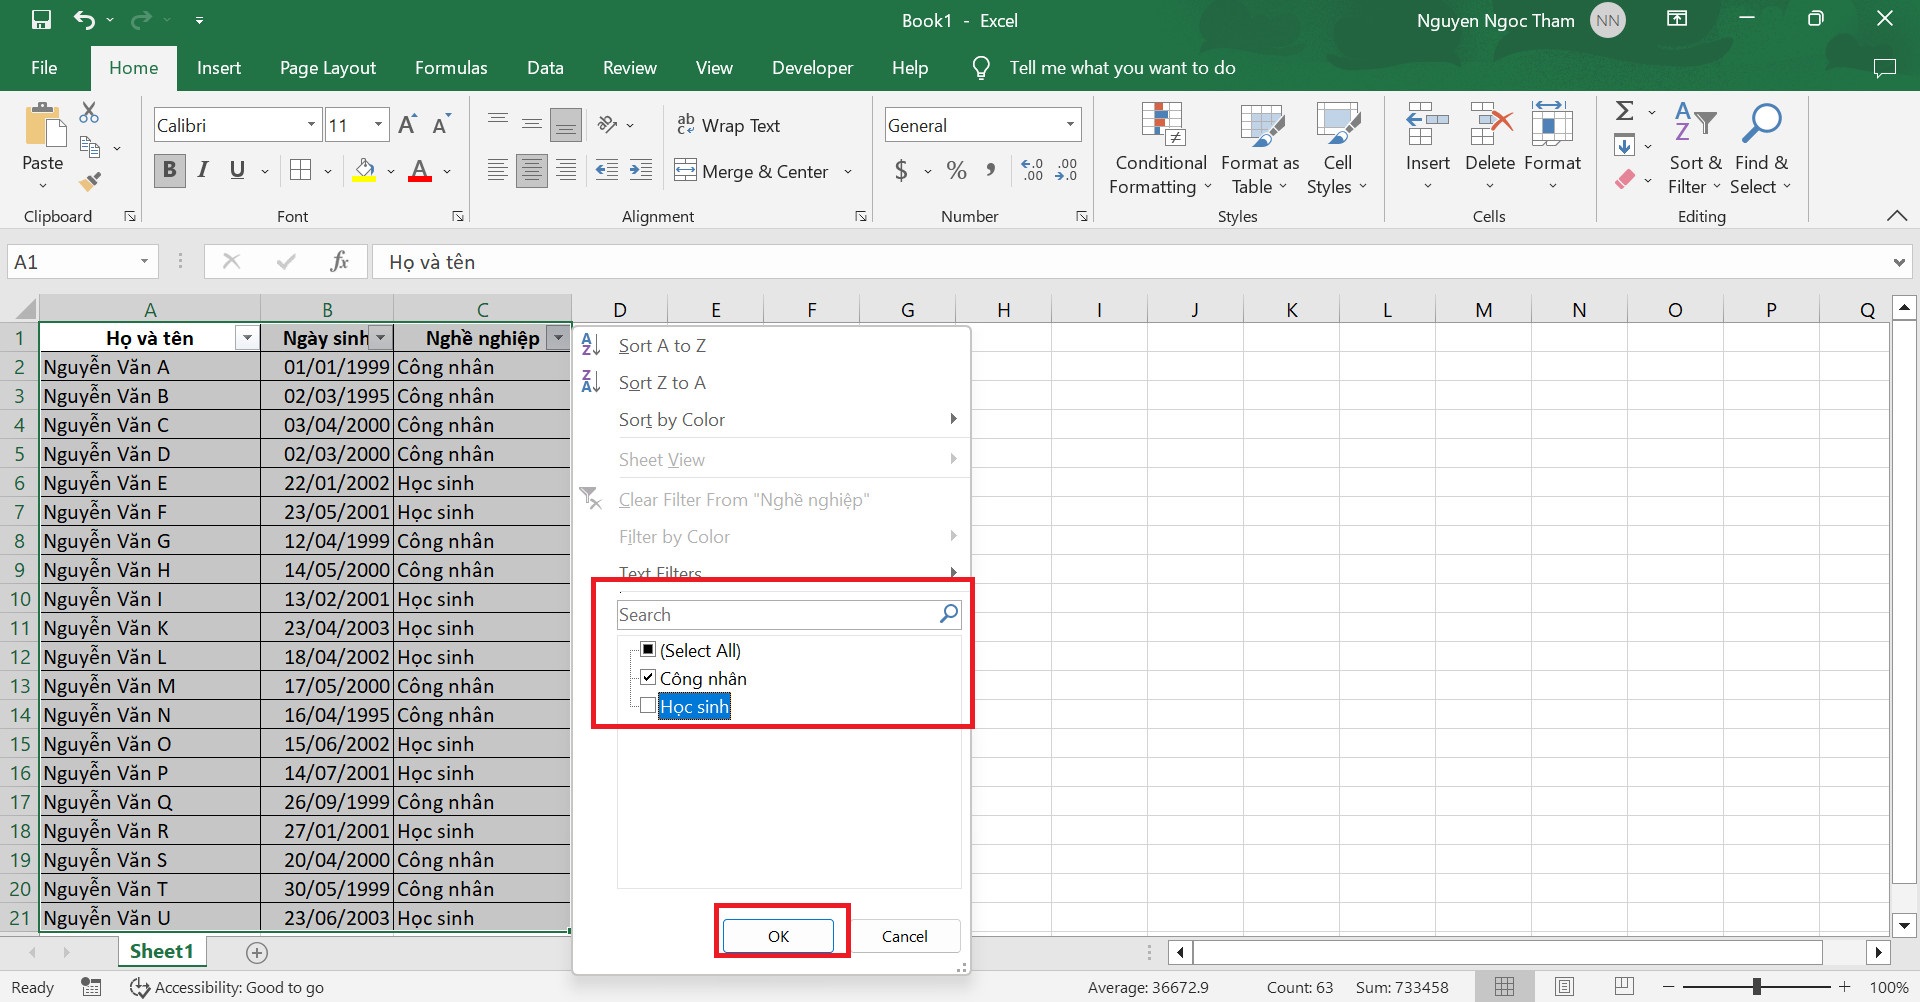Open Conditional Formatting menu

coord(1161,149)
